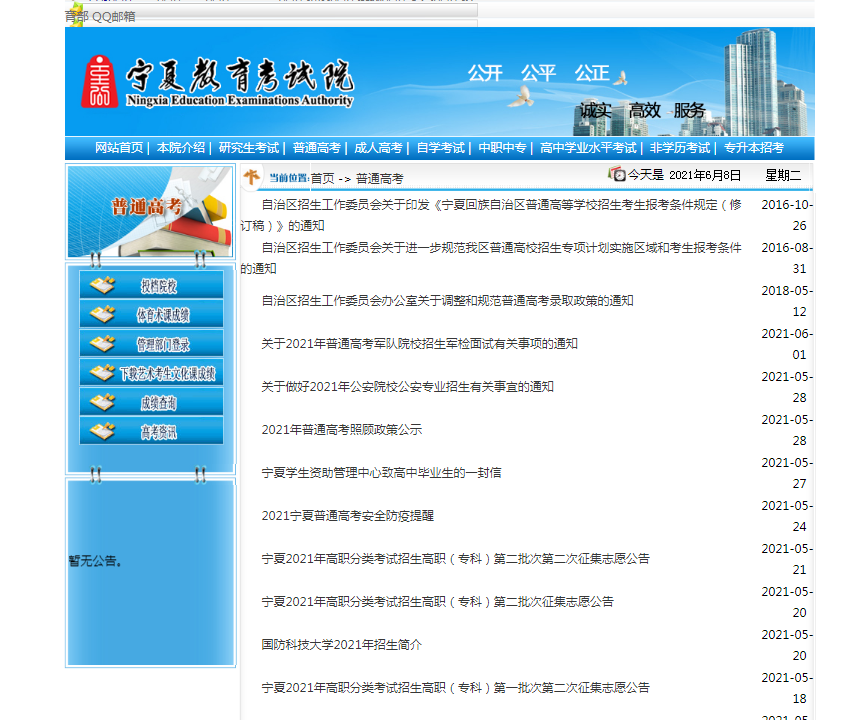Click the notebook icon beside 体育术课成绩
This screenshot has width=864, height=720.
tap(102, 314)
